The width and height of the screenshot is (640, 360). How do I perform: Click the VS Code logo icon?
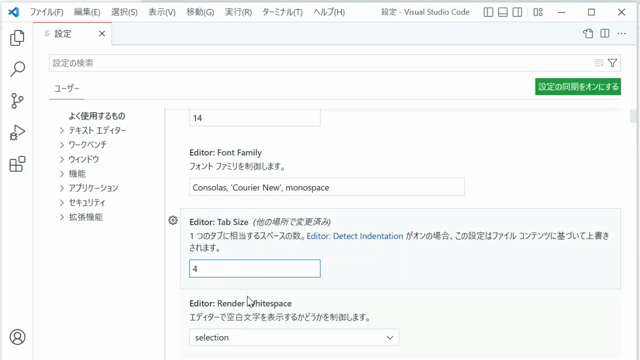[13, 12]
